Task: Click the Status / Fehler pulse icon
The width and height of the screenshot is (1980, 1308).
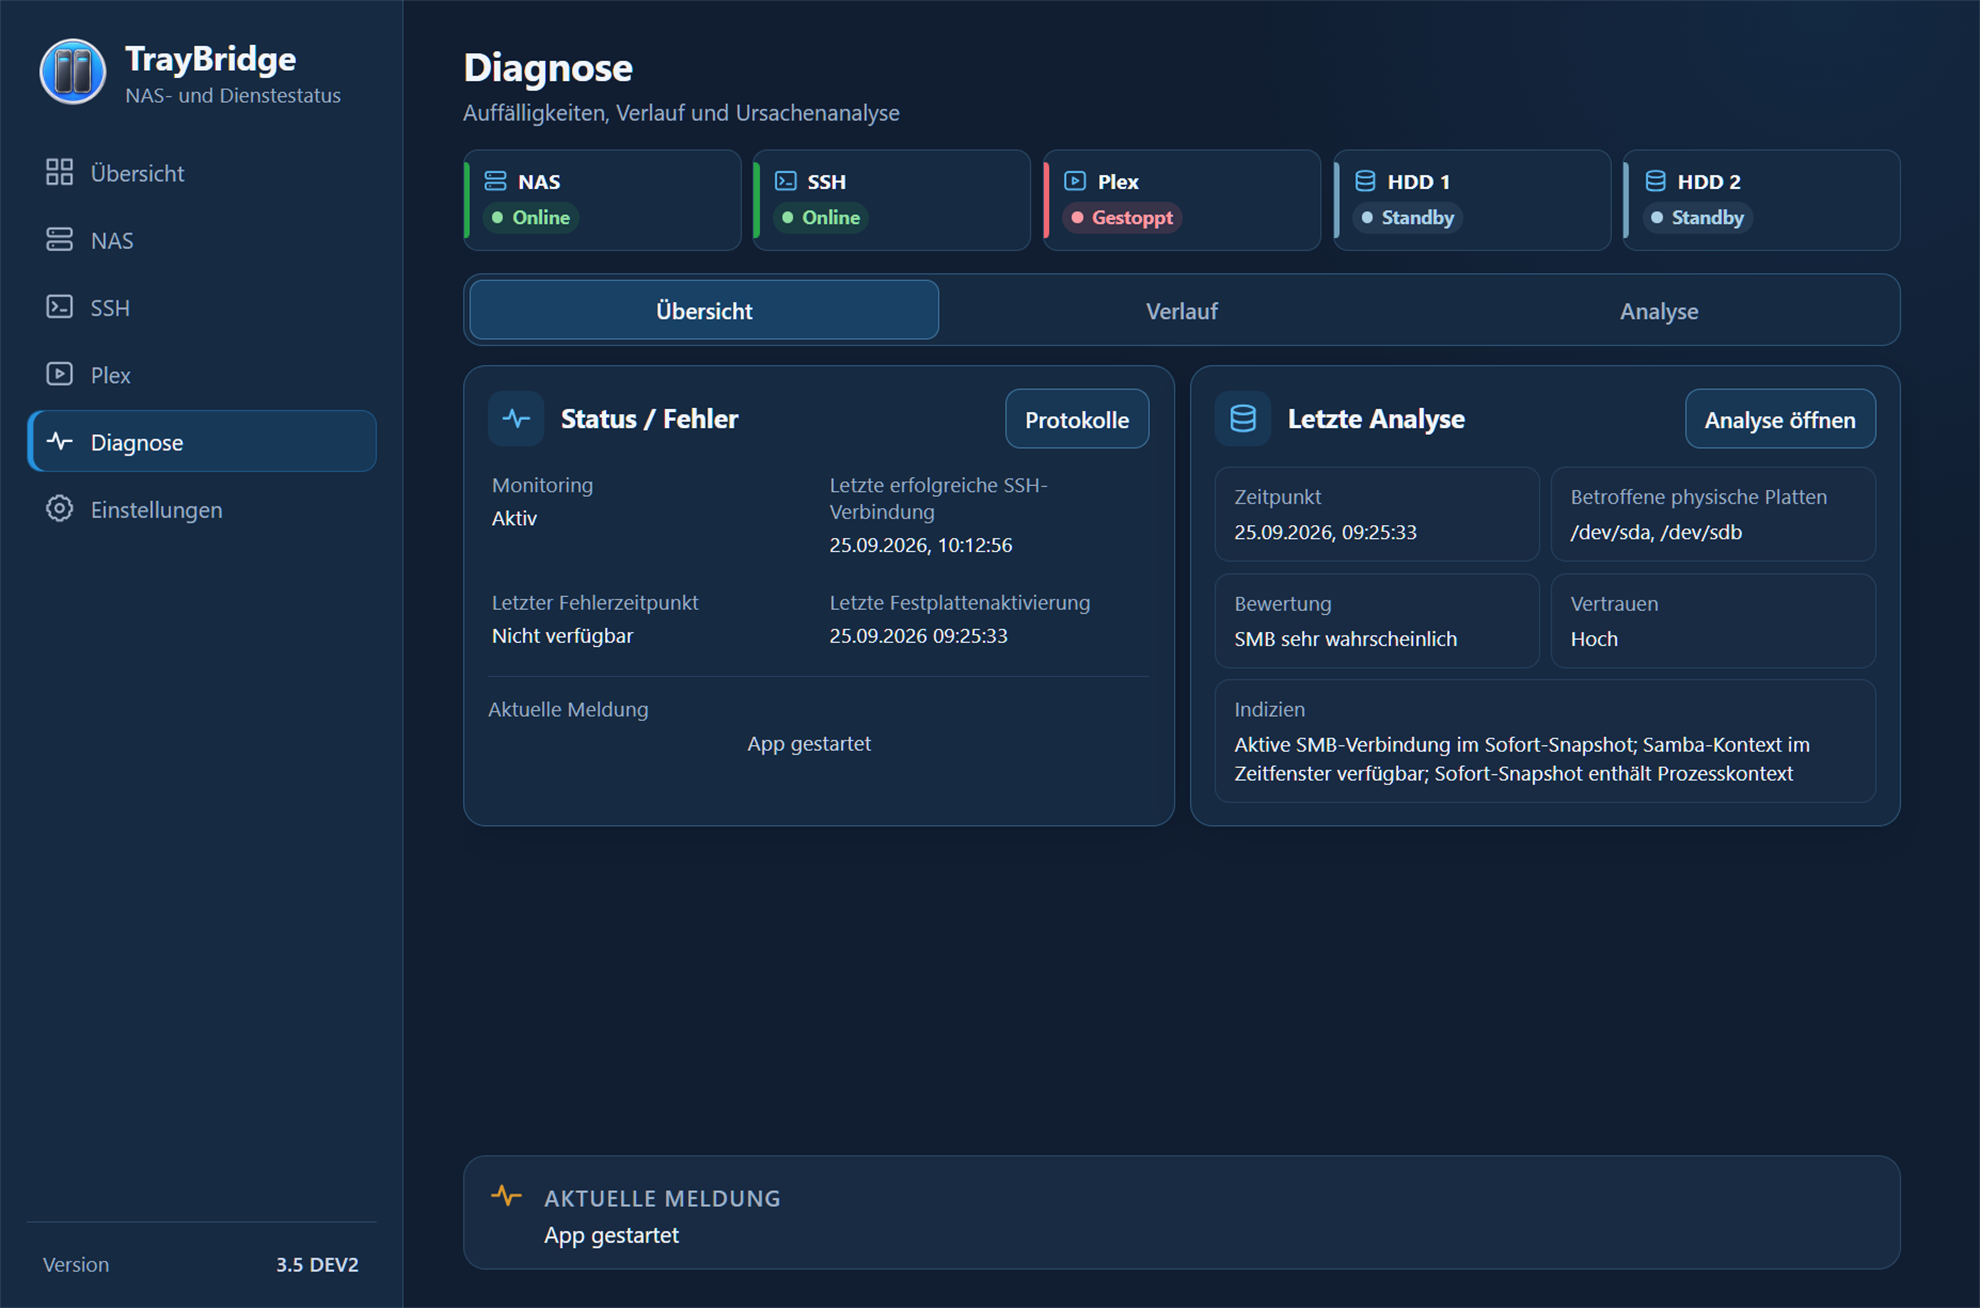Action: click(516, 418)
